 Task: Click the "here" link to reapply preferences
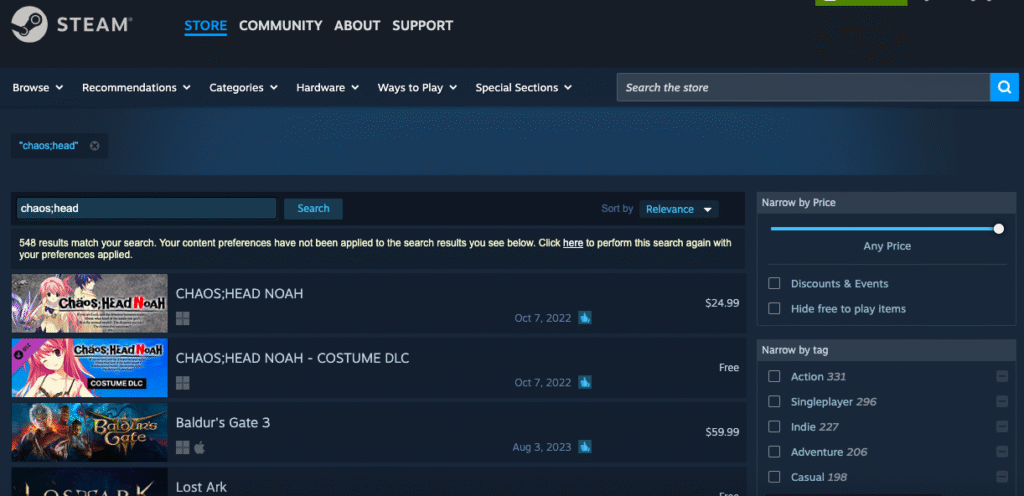pos(573,243)
